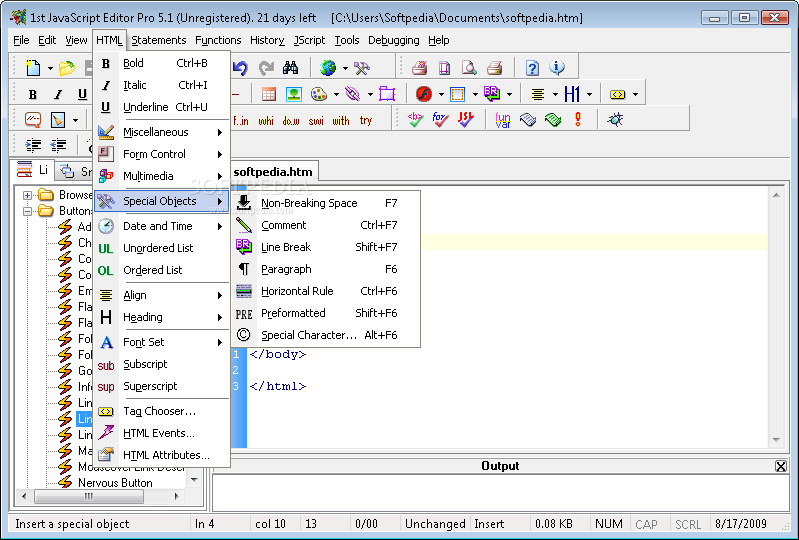Viewport: 799px width, 540px height.
Task: Insert the 'with' statement button
Action: click(x=341, y=120)
